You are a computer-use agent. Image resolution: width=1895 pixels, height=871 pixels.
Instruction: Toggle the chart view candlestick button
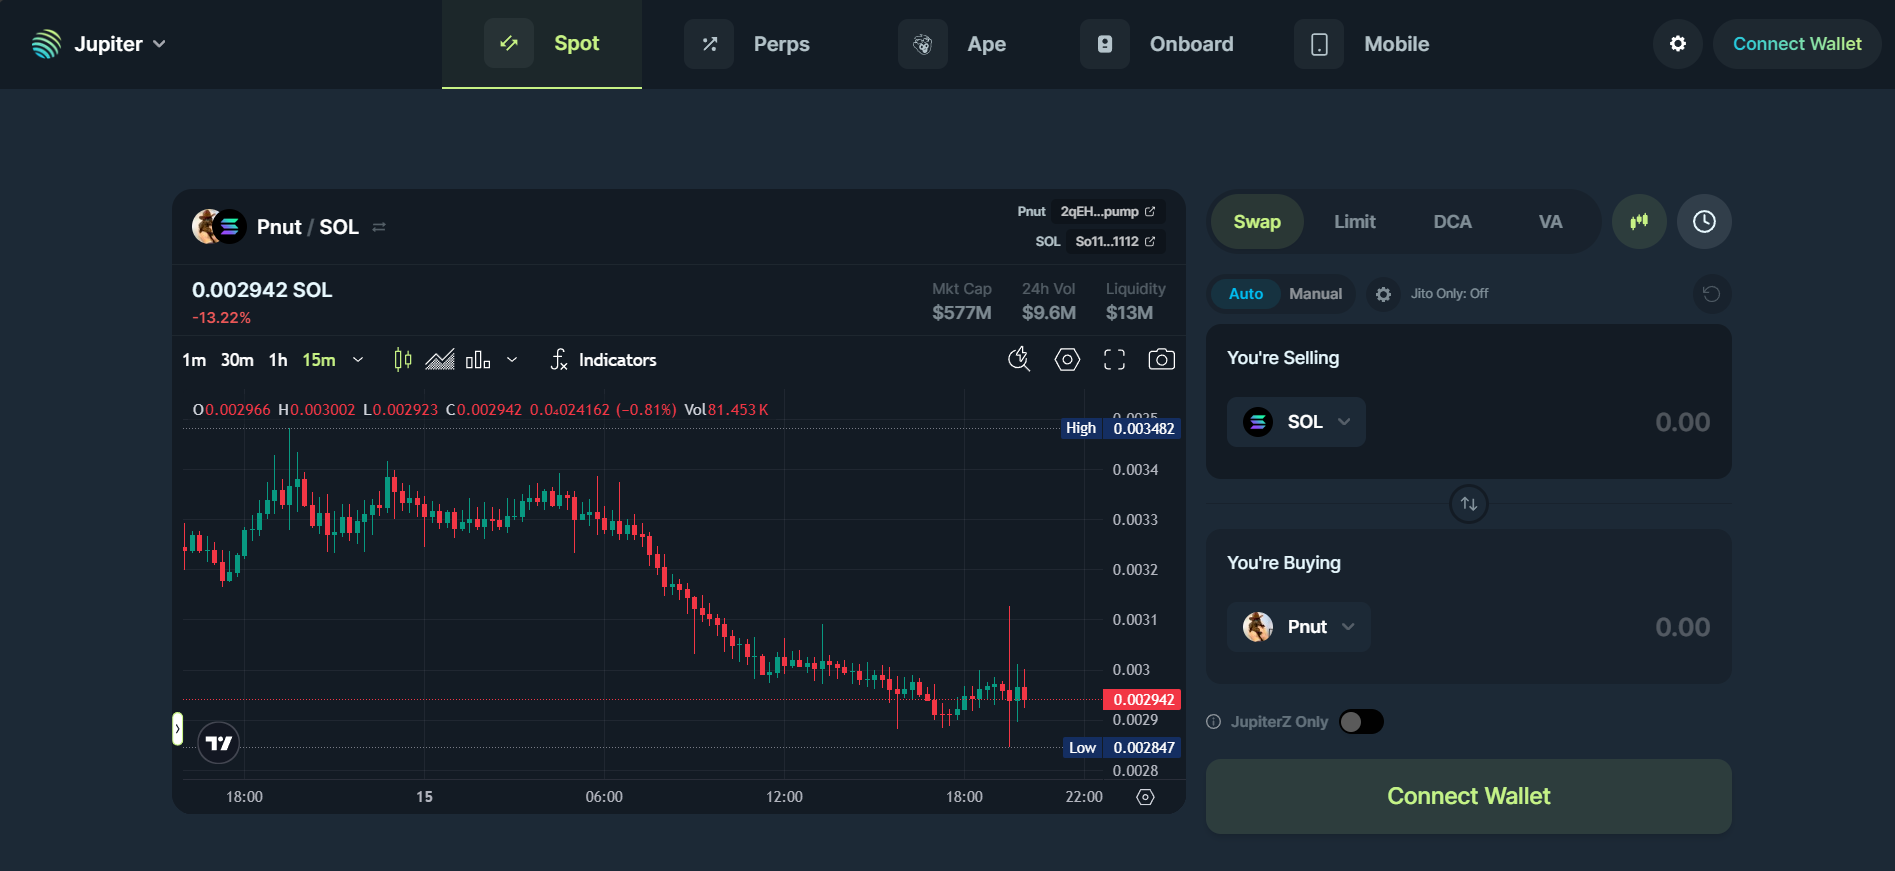1639,222
